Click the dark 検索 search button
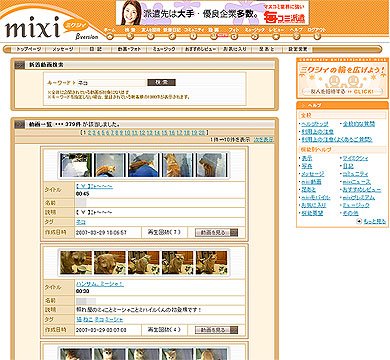Viewport: 390px width, 360px height. (161, 82)
